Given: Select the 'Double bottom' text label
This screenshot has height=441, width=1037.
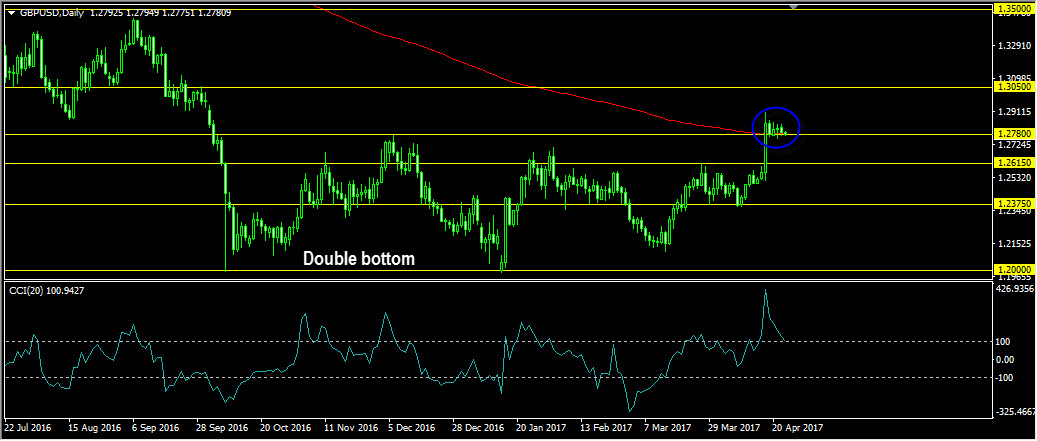Looking at the screenshot, I should click(x=359, y=259).
